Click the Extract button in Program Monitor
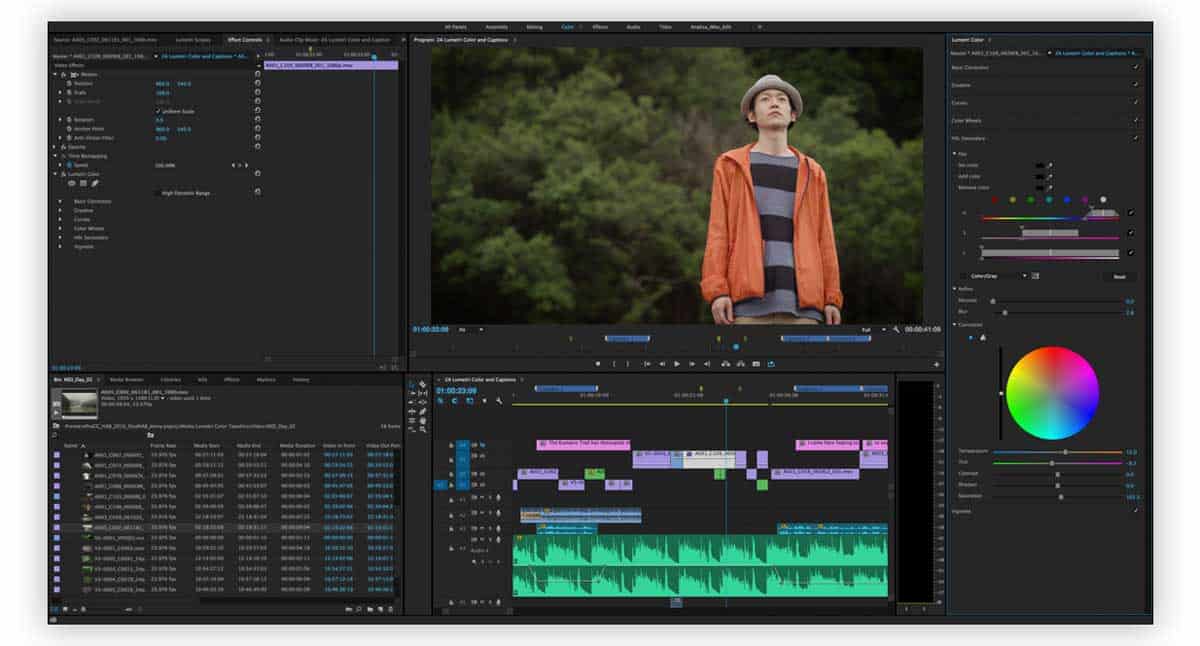This screenshot has width=1200, height=646. (740, 364)
